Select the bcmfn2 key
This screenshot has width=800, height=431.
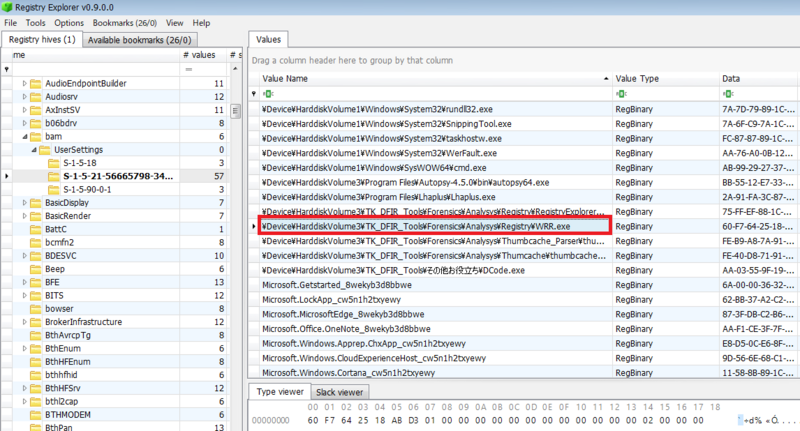(x=59, y=242)
